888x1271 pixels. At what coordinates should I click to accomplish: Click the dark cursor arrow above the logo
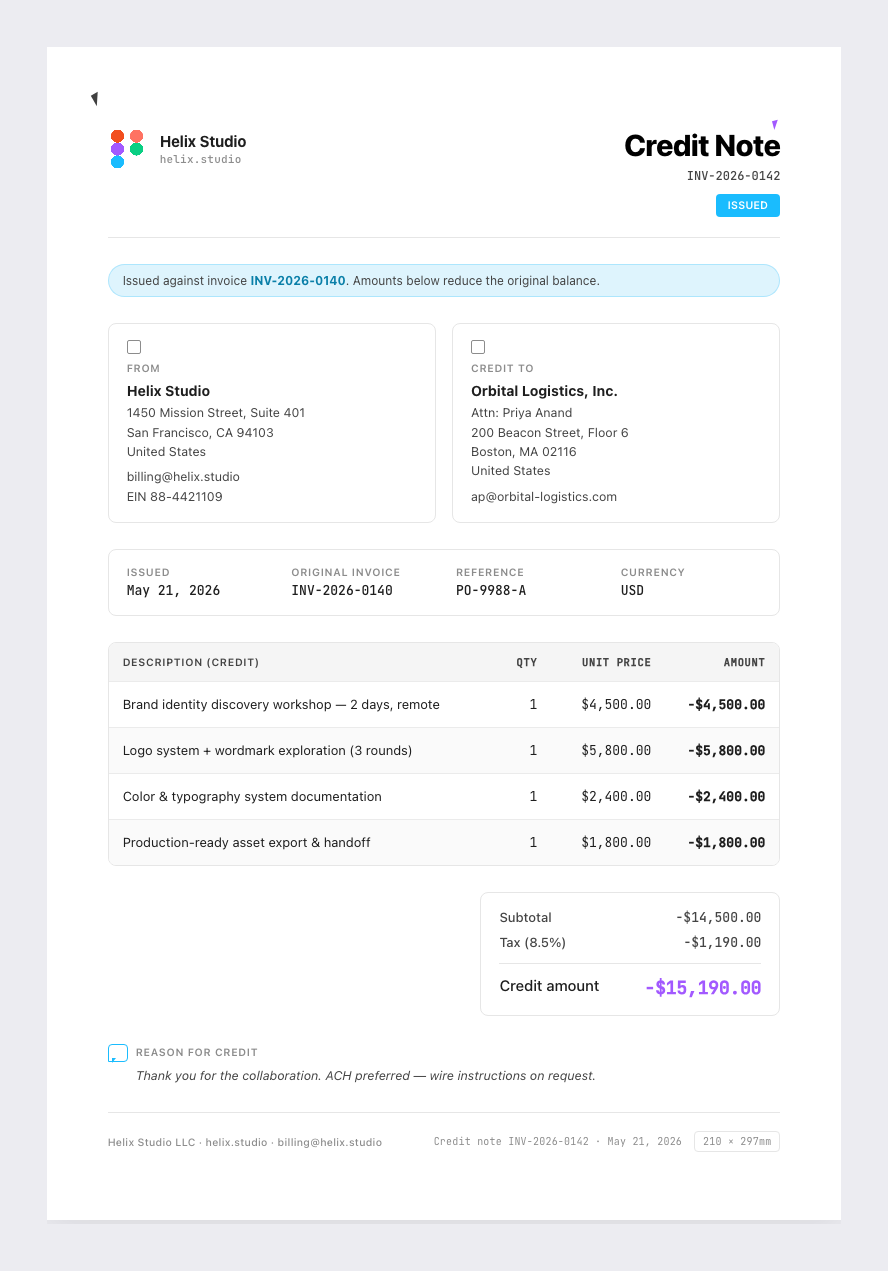coord(95,98)
